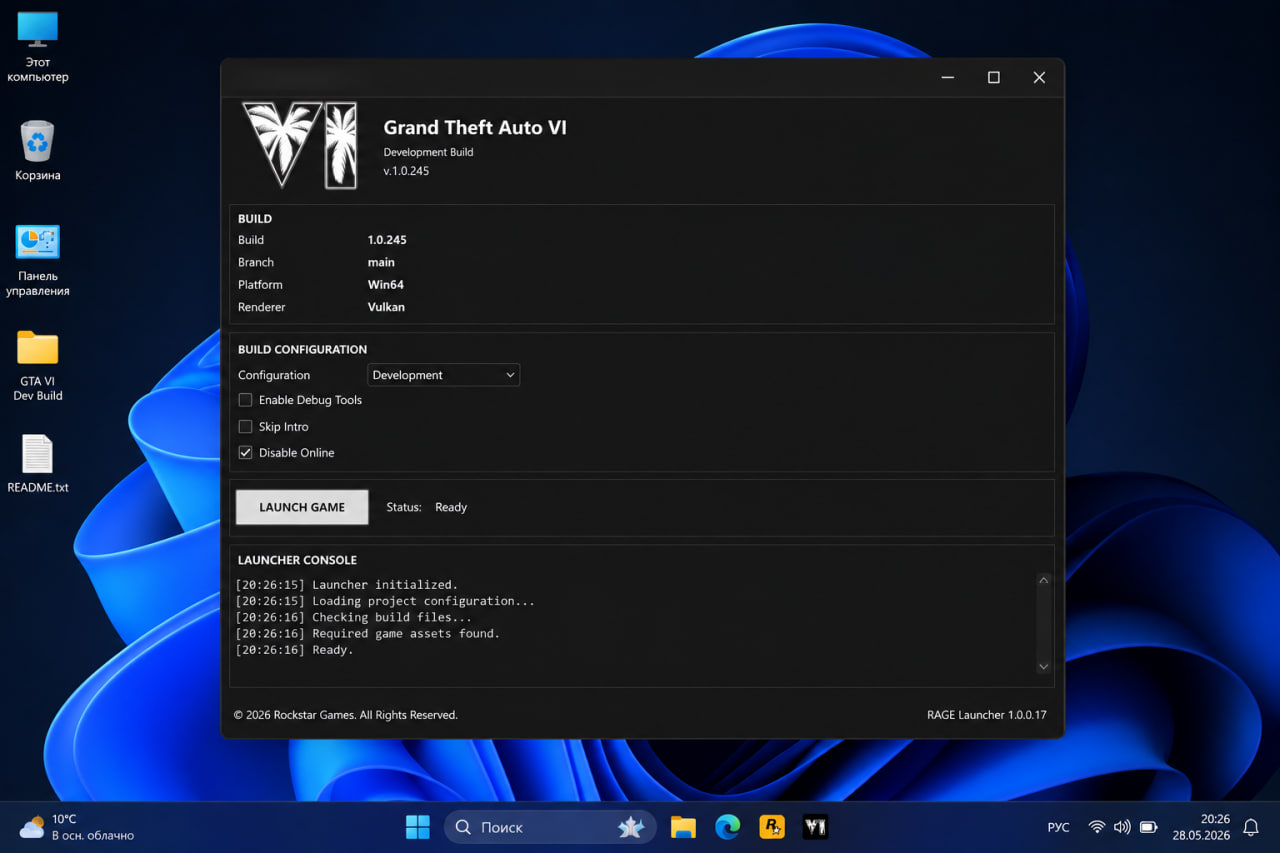The height and width of the screenshot is (853, 1280).
Task: Click the console scrollbar up arrow
Action: [x=1043, y=580]
